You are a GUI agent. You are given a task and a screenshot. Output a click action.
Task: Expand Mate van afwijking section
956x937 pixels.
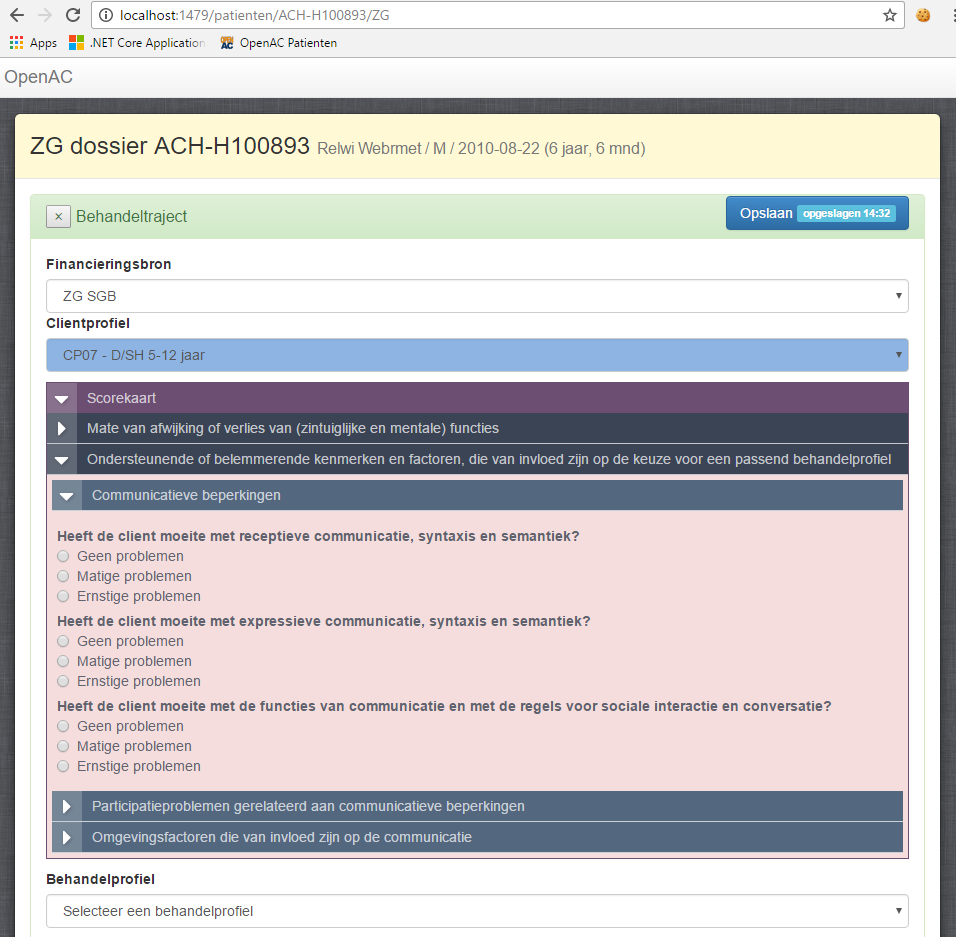coord(62,429)
